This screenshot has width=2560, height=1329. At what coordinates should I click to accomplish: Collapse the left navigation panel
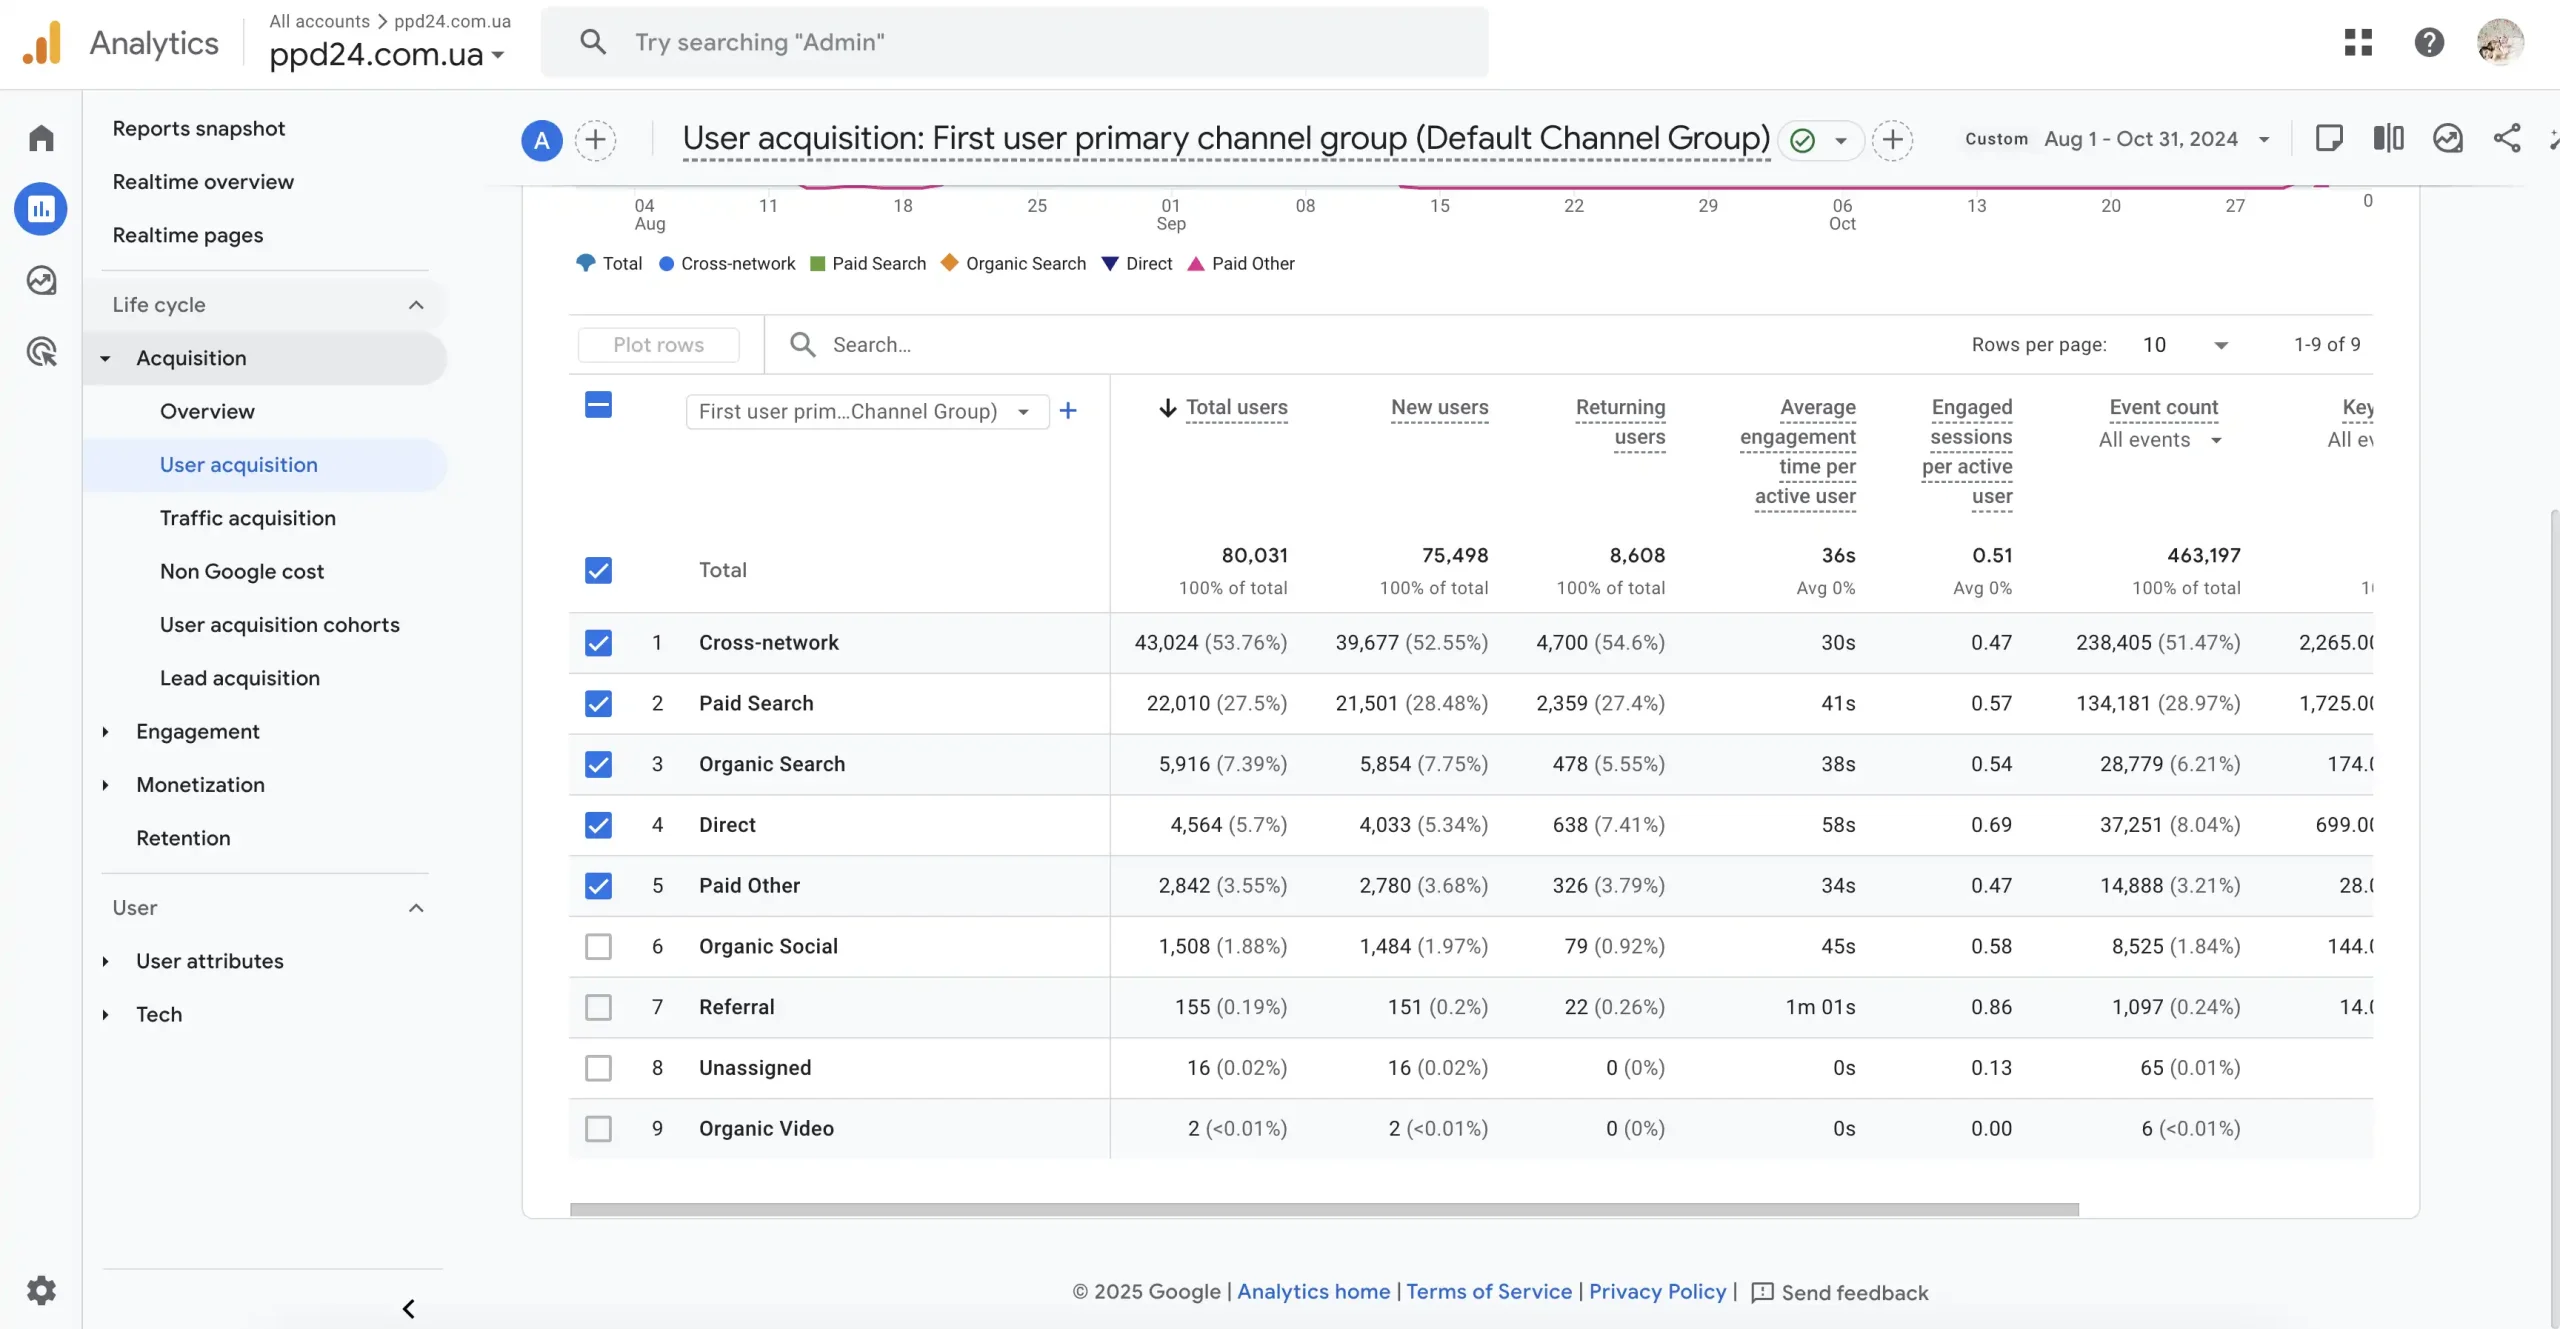[408, 1309]
